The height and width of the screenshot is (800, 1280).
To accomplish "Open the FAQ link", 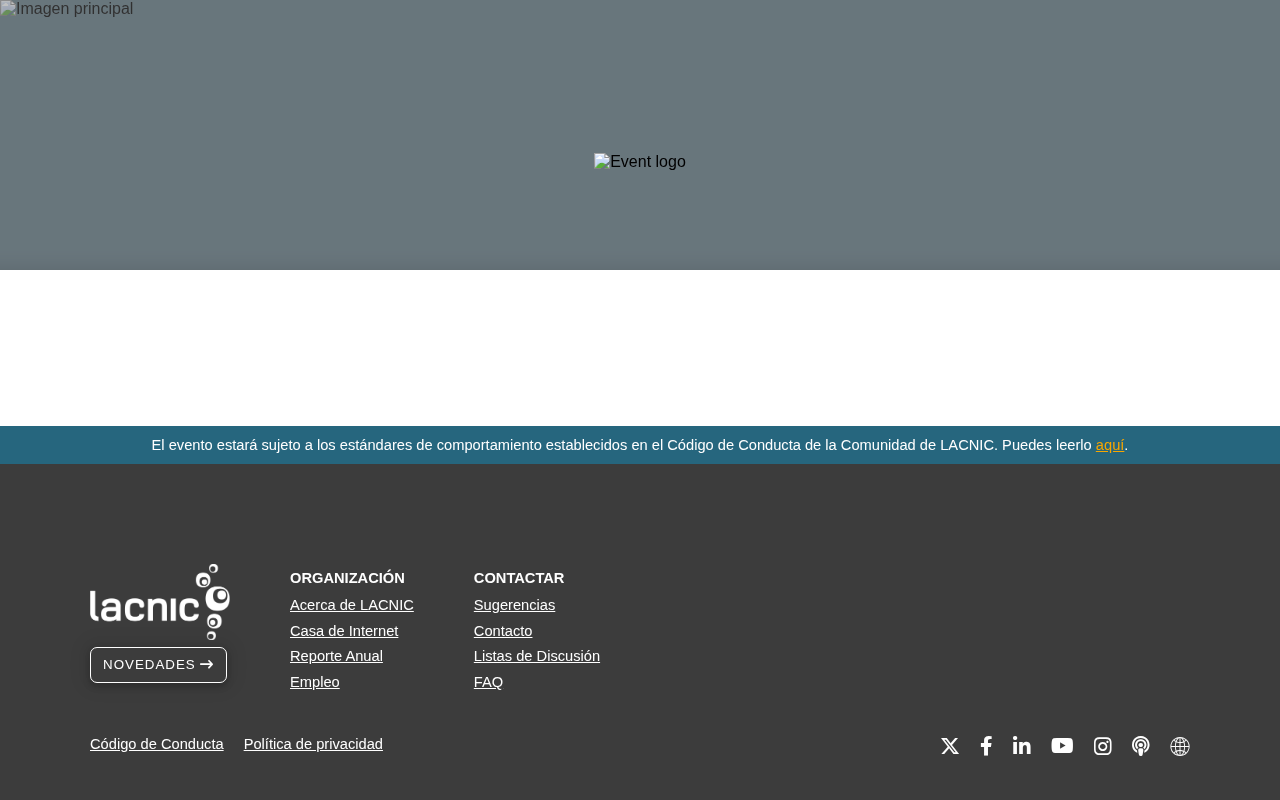I will pos(488,682).
